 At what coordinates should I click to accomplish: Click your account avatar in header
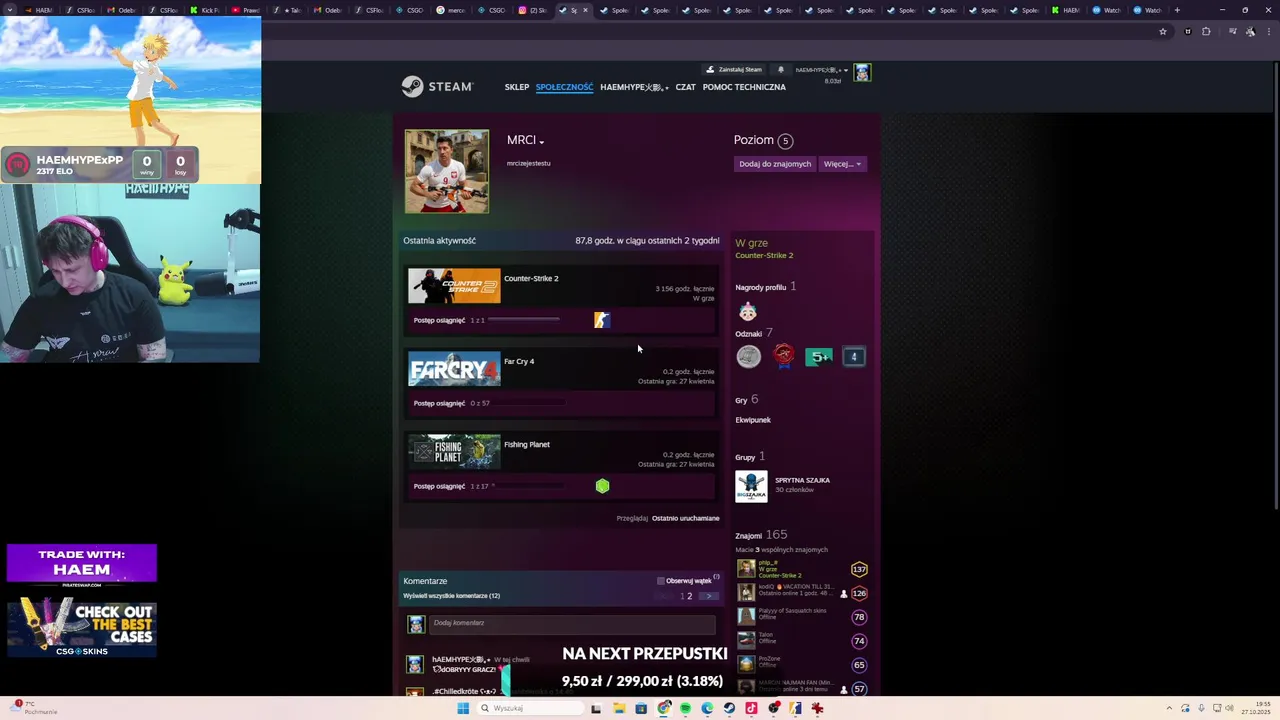(x=862, y=72)
